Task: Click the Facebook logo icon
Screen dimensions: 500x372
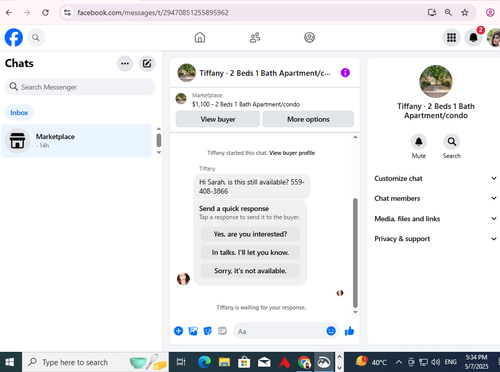Action: [14, 37]
